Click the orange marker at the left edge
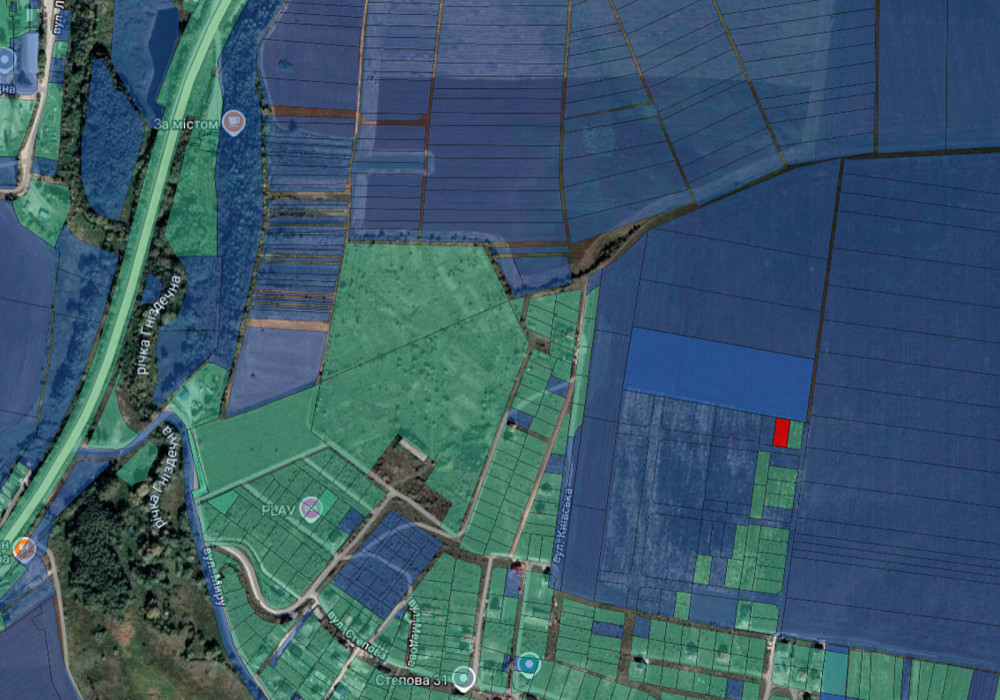 pyautogui.click(x=24, y=549)
